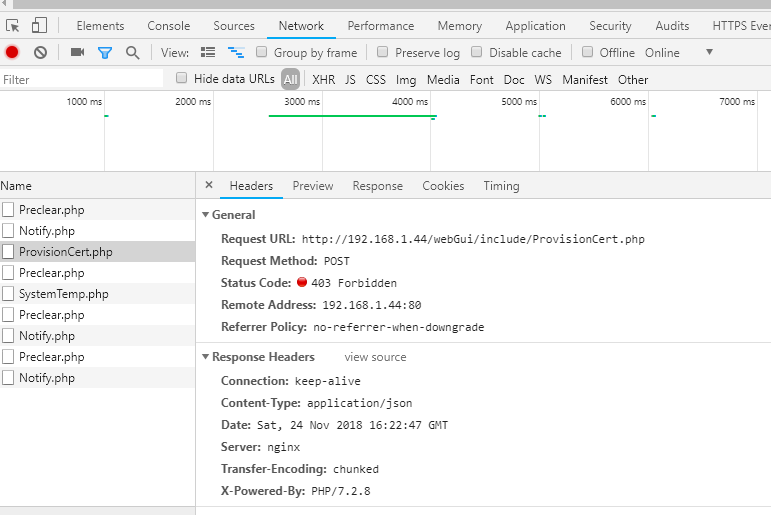Viewport: 771px width, 515px height.
Task: Filter requests by Doc
Action: [x=514, y=80]
